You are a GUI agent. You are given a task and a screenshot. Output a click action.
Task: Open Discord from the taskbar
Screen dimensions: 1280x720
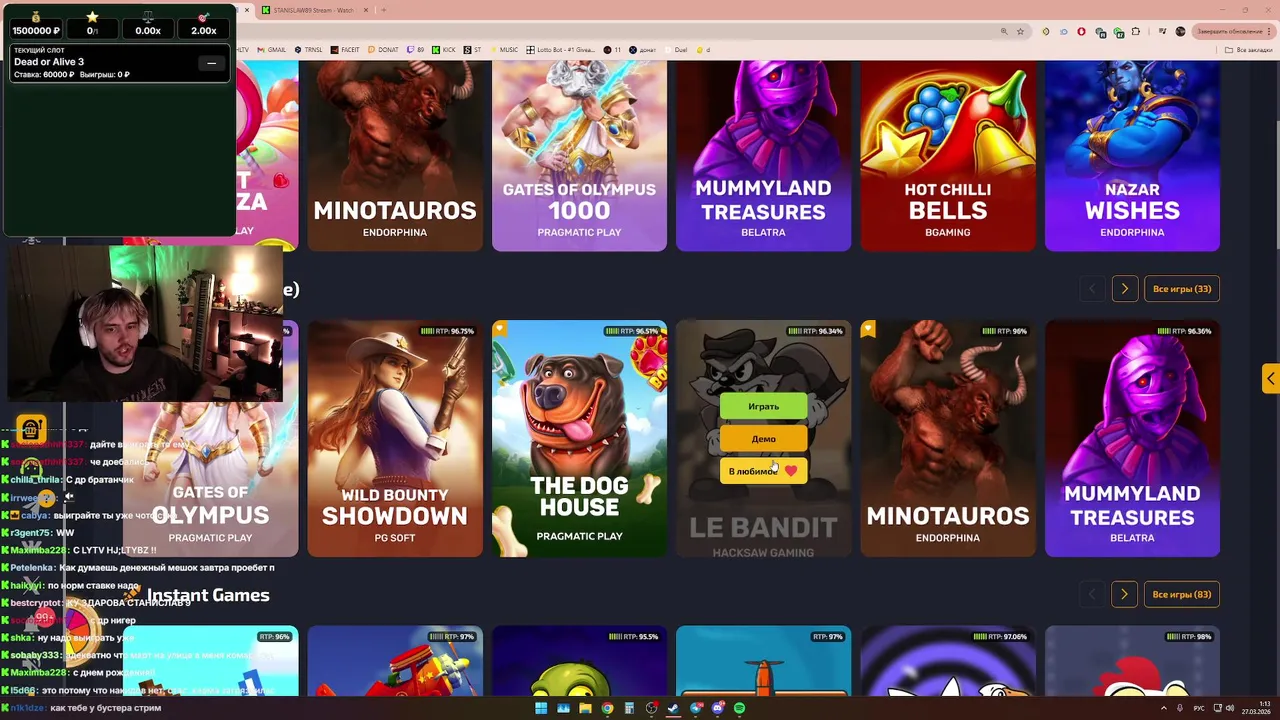717,708
